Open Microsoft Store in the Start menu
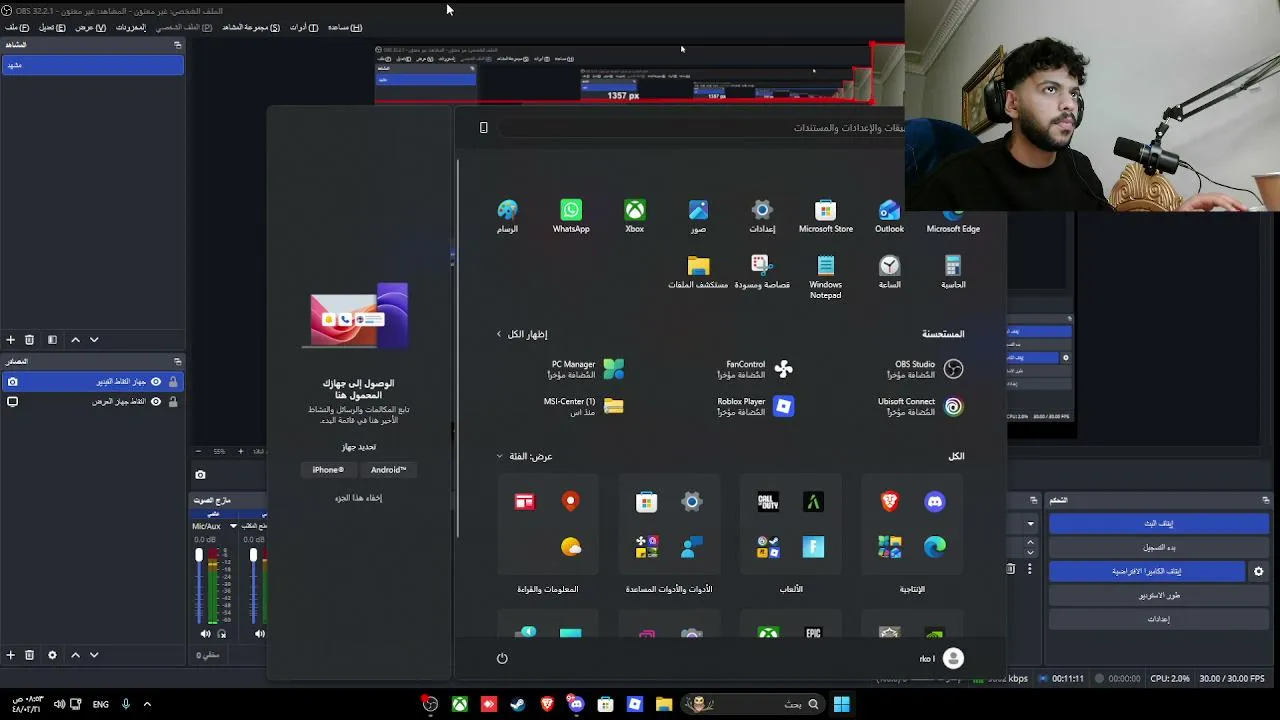Screen dimensions: 1280x720 825,216
